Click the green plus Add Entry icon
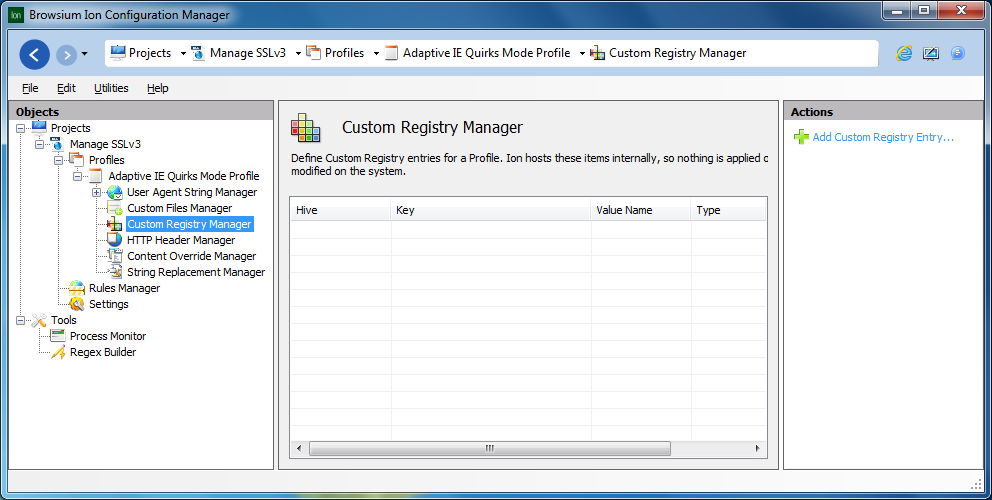 pos(801,137)
